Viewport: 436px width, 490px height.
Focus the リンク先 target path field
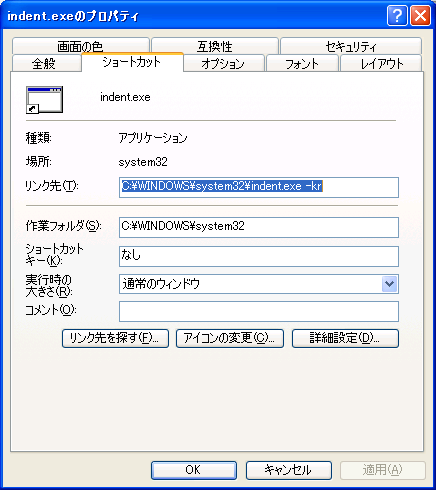[259, 187]
